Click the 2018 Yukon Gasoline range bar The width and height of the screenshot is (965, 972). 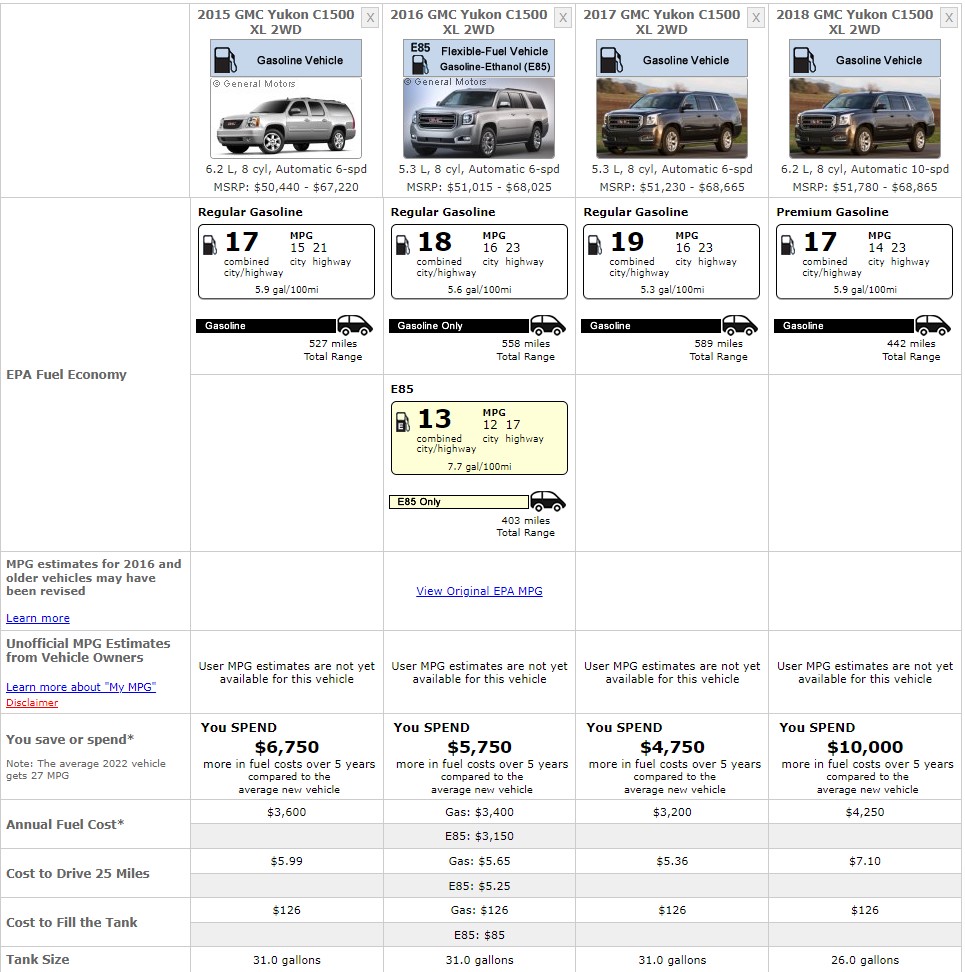pos(845,325)
